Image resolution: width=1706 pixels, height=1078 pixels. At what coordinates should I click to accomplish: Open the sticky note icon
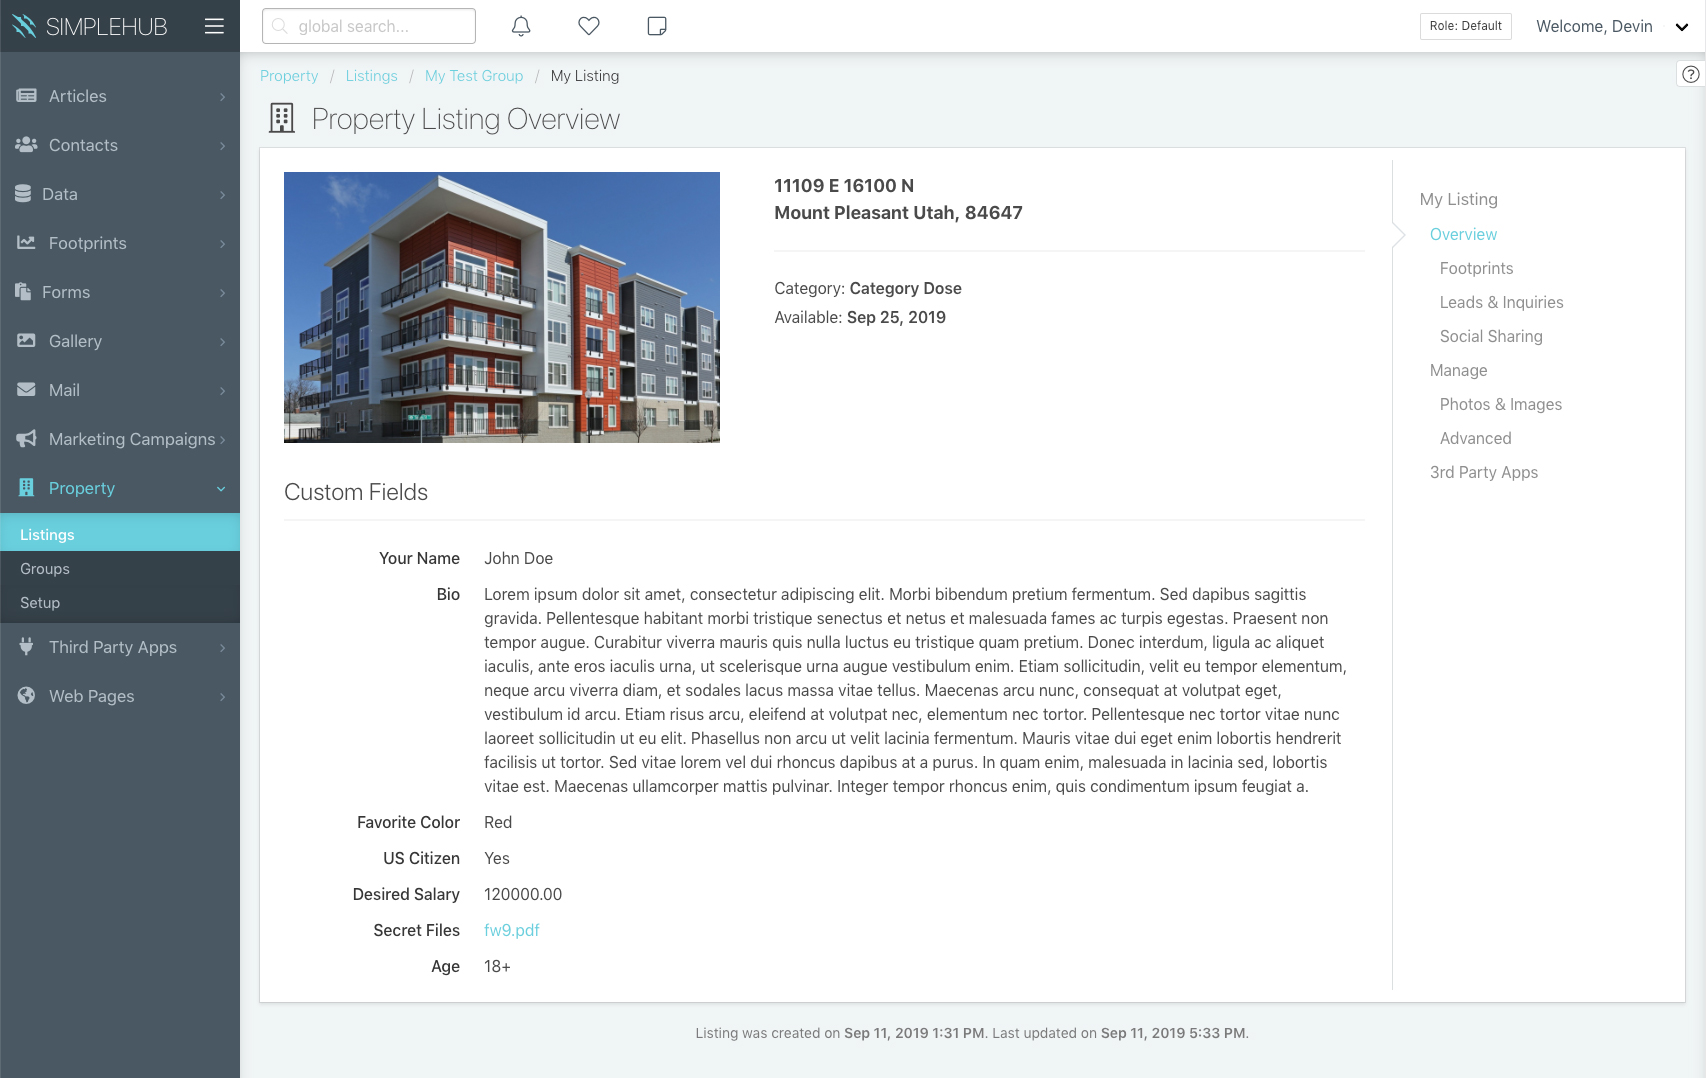click(x=657, y=26)
